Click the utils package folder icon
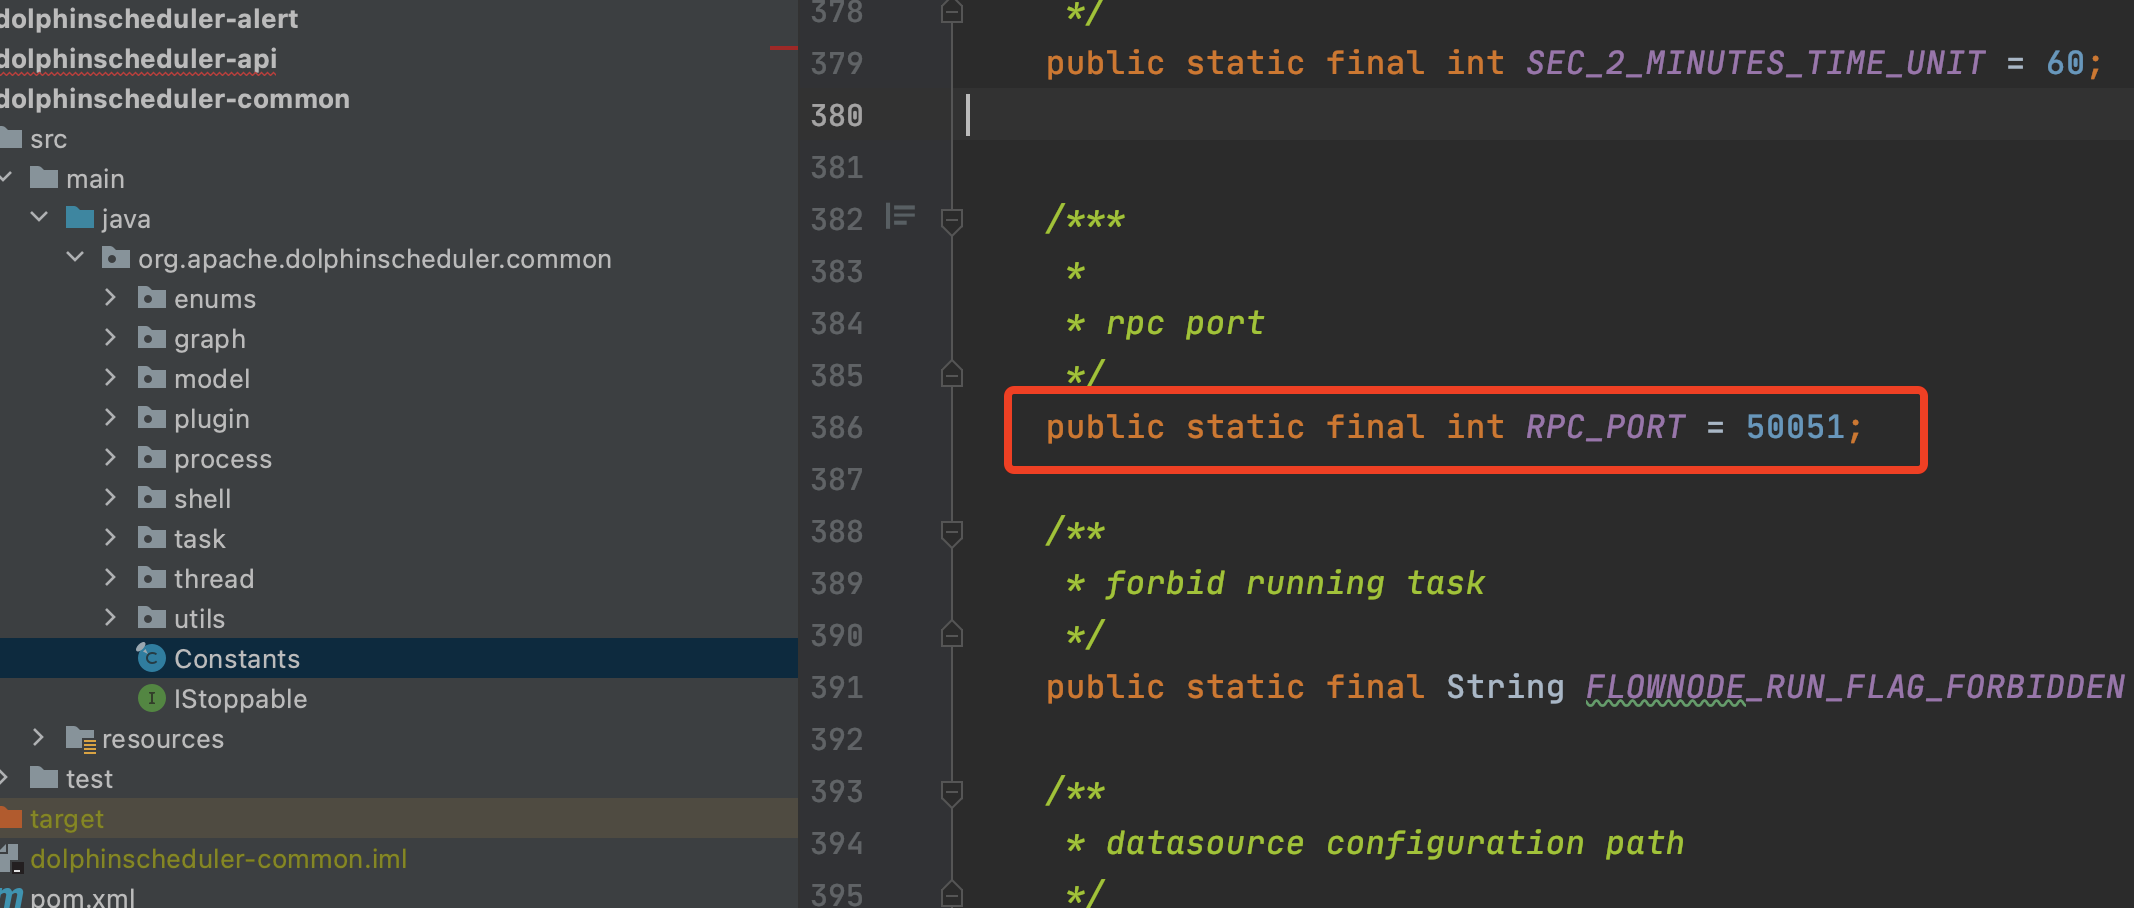Screen dimensions: 2134x908 150,618
